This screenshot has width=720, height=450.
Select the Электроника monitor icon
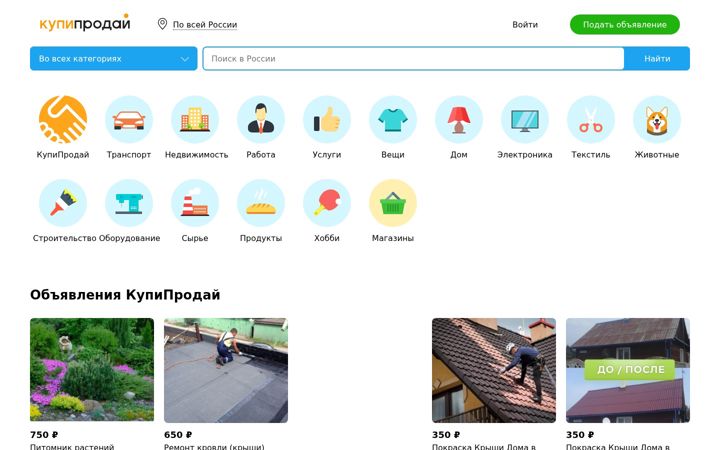pyautogui.click(x=524, y=119)
